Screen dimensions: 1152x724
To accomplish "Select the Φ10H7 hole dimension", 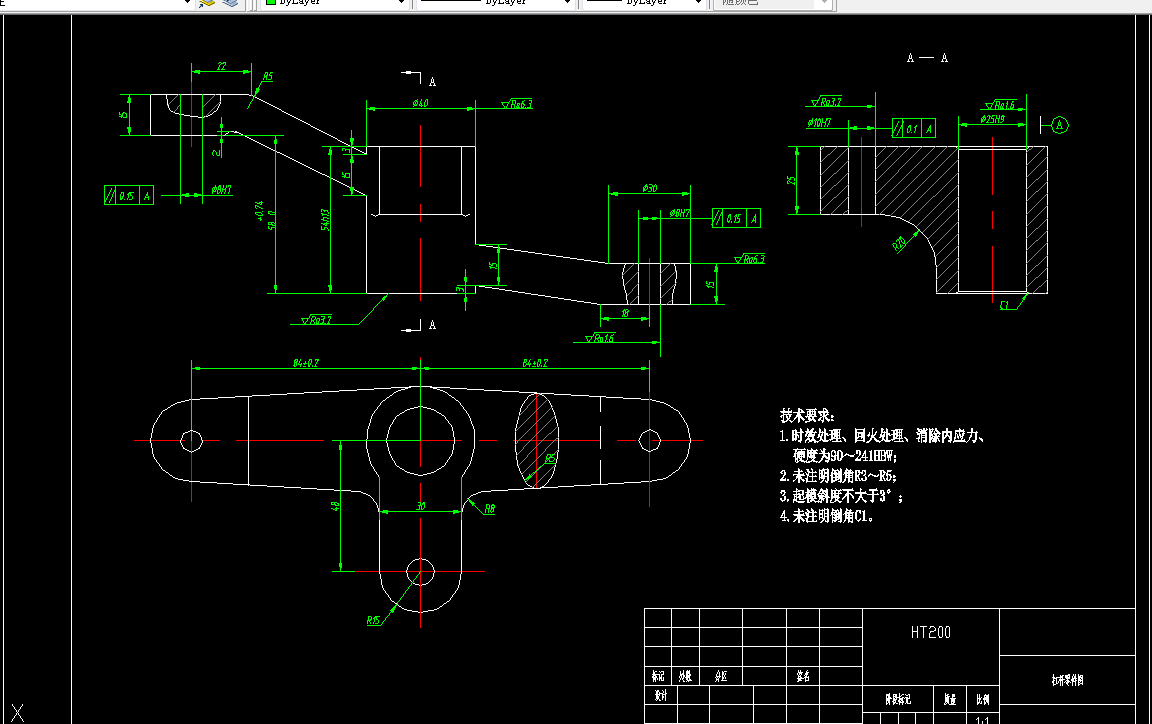I will pyautogui.click(x=818, y=123).
